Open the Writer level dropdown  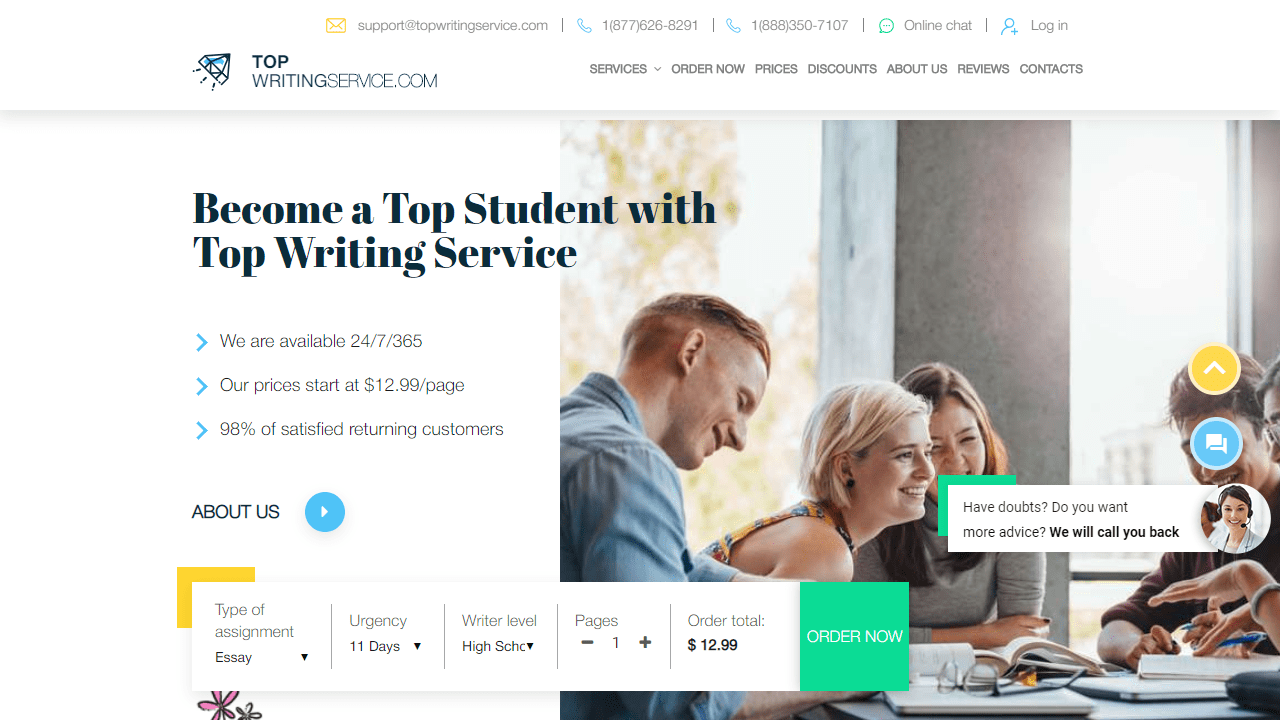pyautogui.click(x=498, y=646)
